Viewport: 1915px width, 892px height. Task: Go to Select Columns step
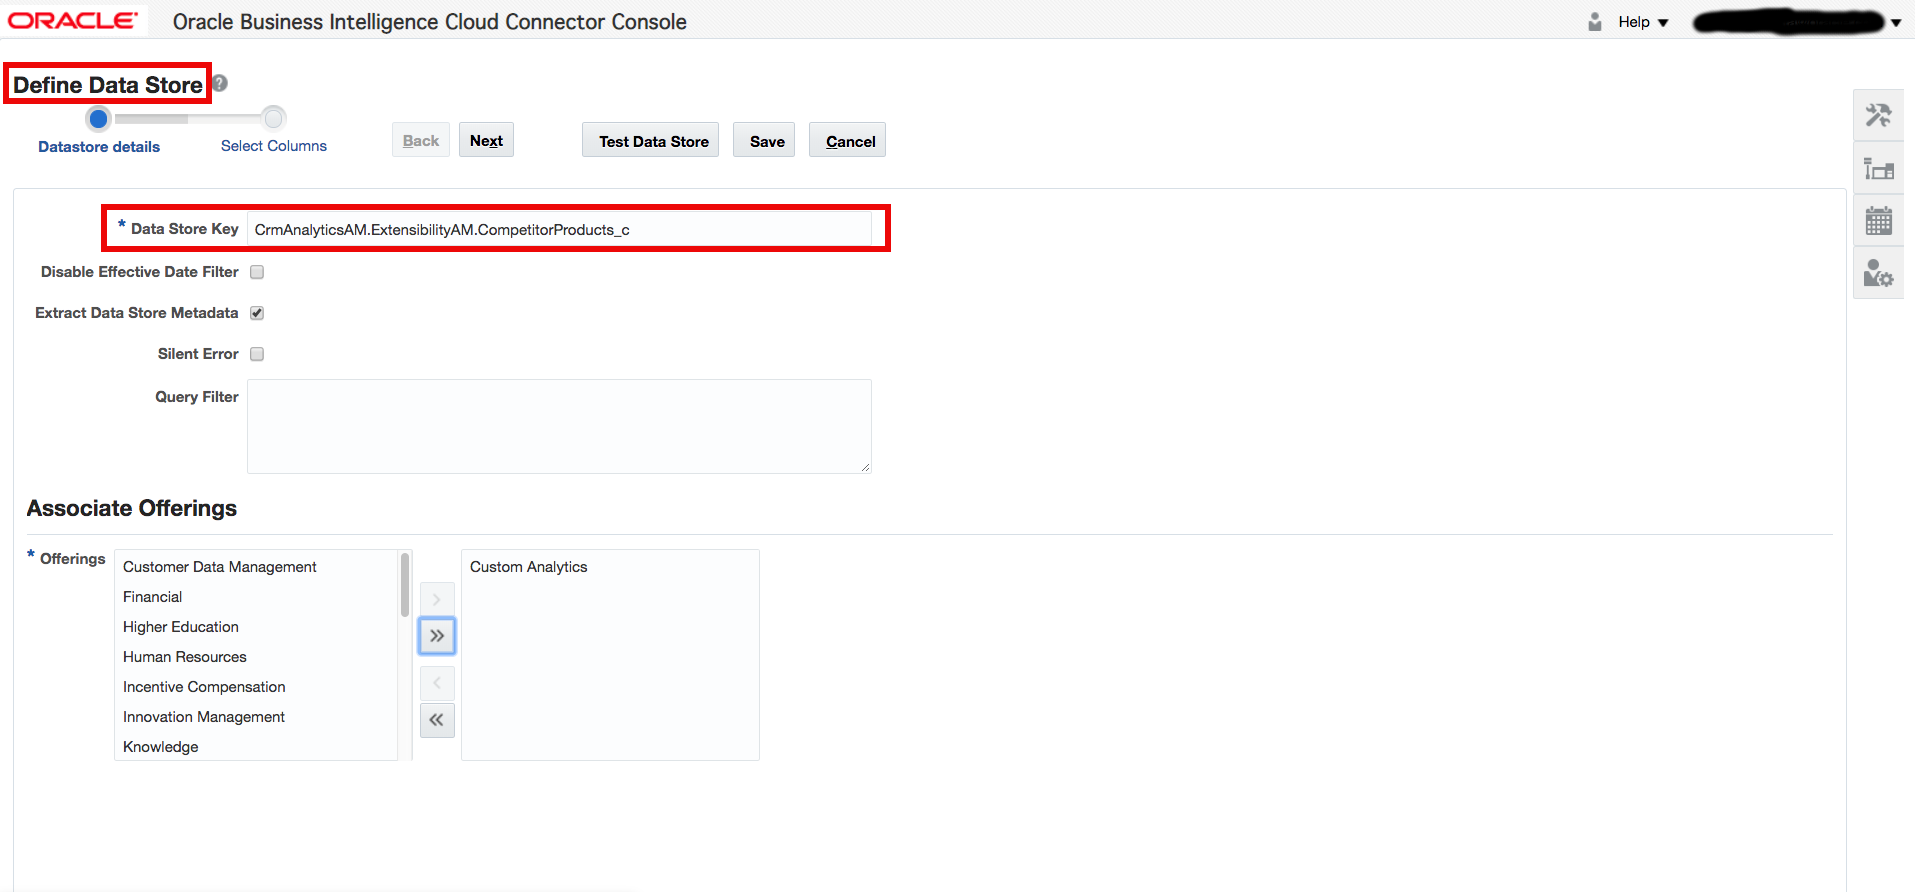273,145
